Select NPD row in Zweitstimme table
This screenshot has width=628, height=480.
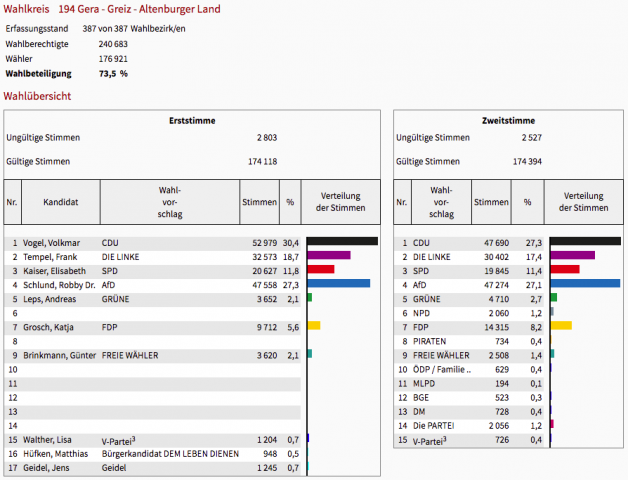point(471,313)
